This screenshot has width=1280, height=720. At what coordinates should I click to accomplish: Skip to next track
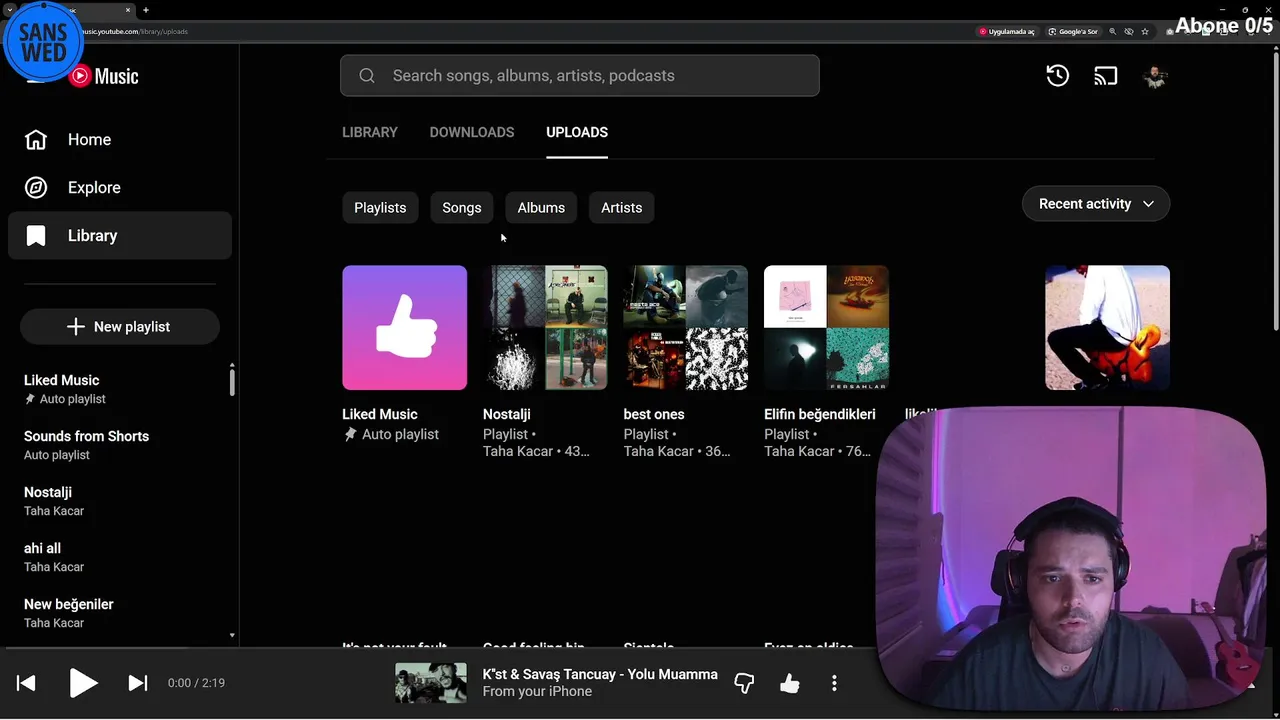tap(138, 683)
